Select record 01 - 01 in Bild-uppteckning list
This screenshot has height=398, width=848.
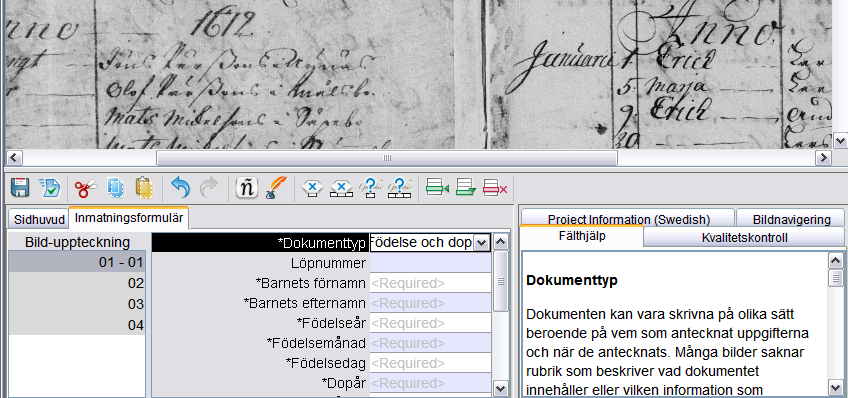point(77,262)
